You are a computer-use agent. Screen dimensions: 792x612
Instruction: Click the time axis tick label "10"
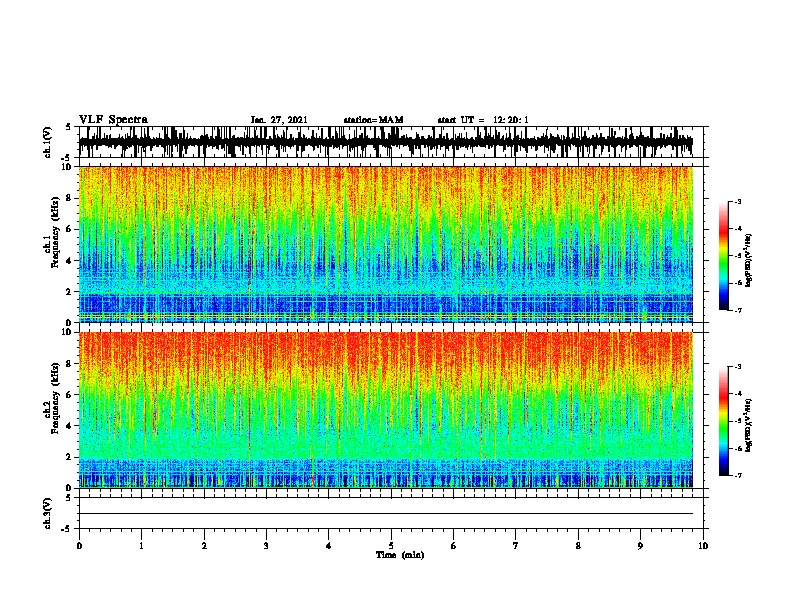click(x=703, y=546)
